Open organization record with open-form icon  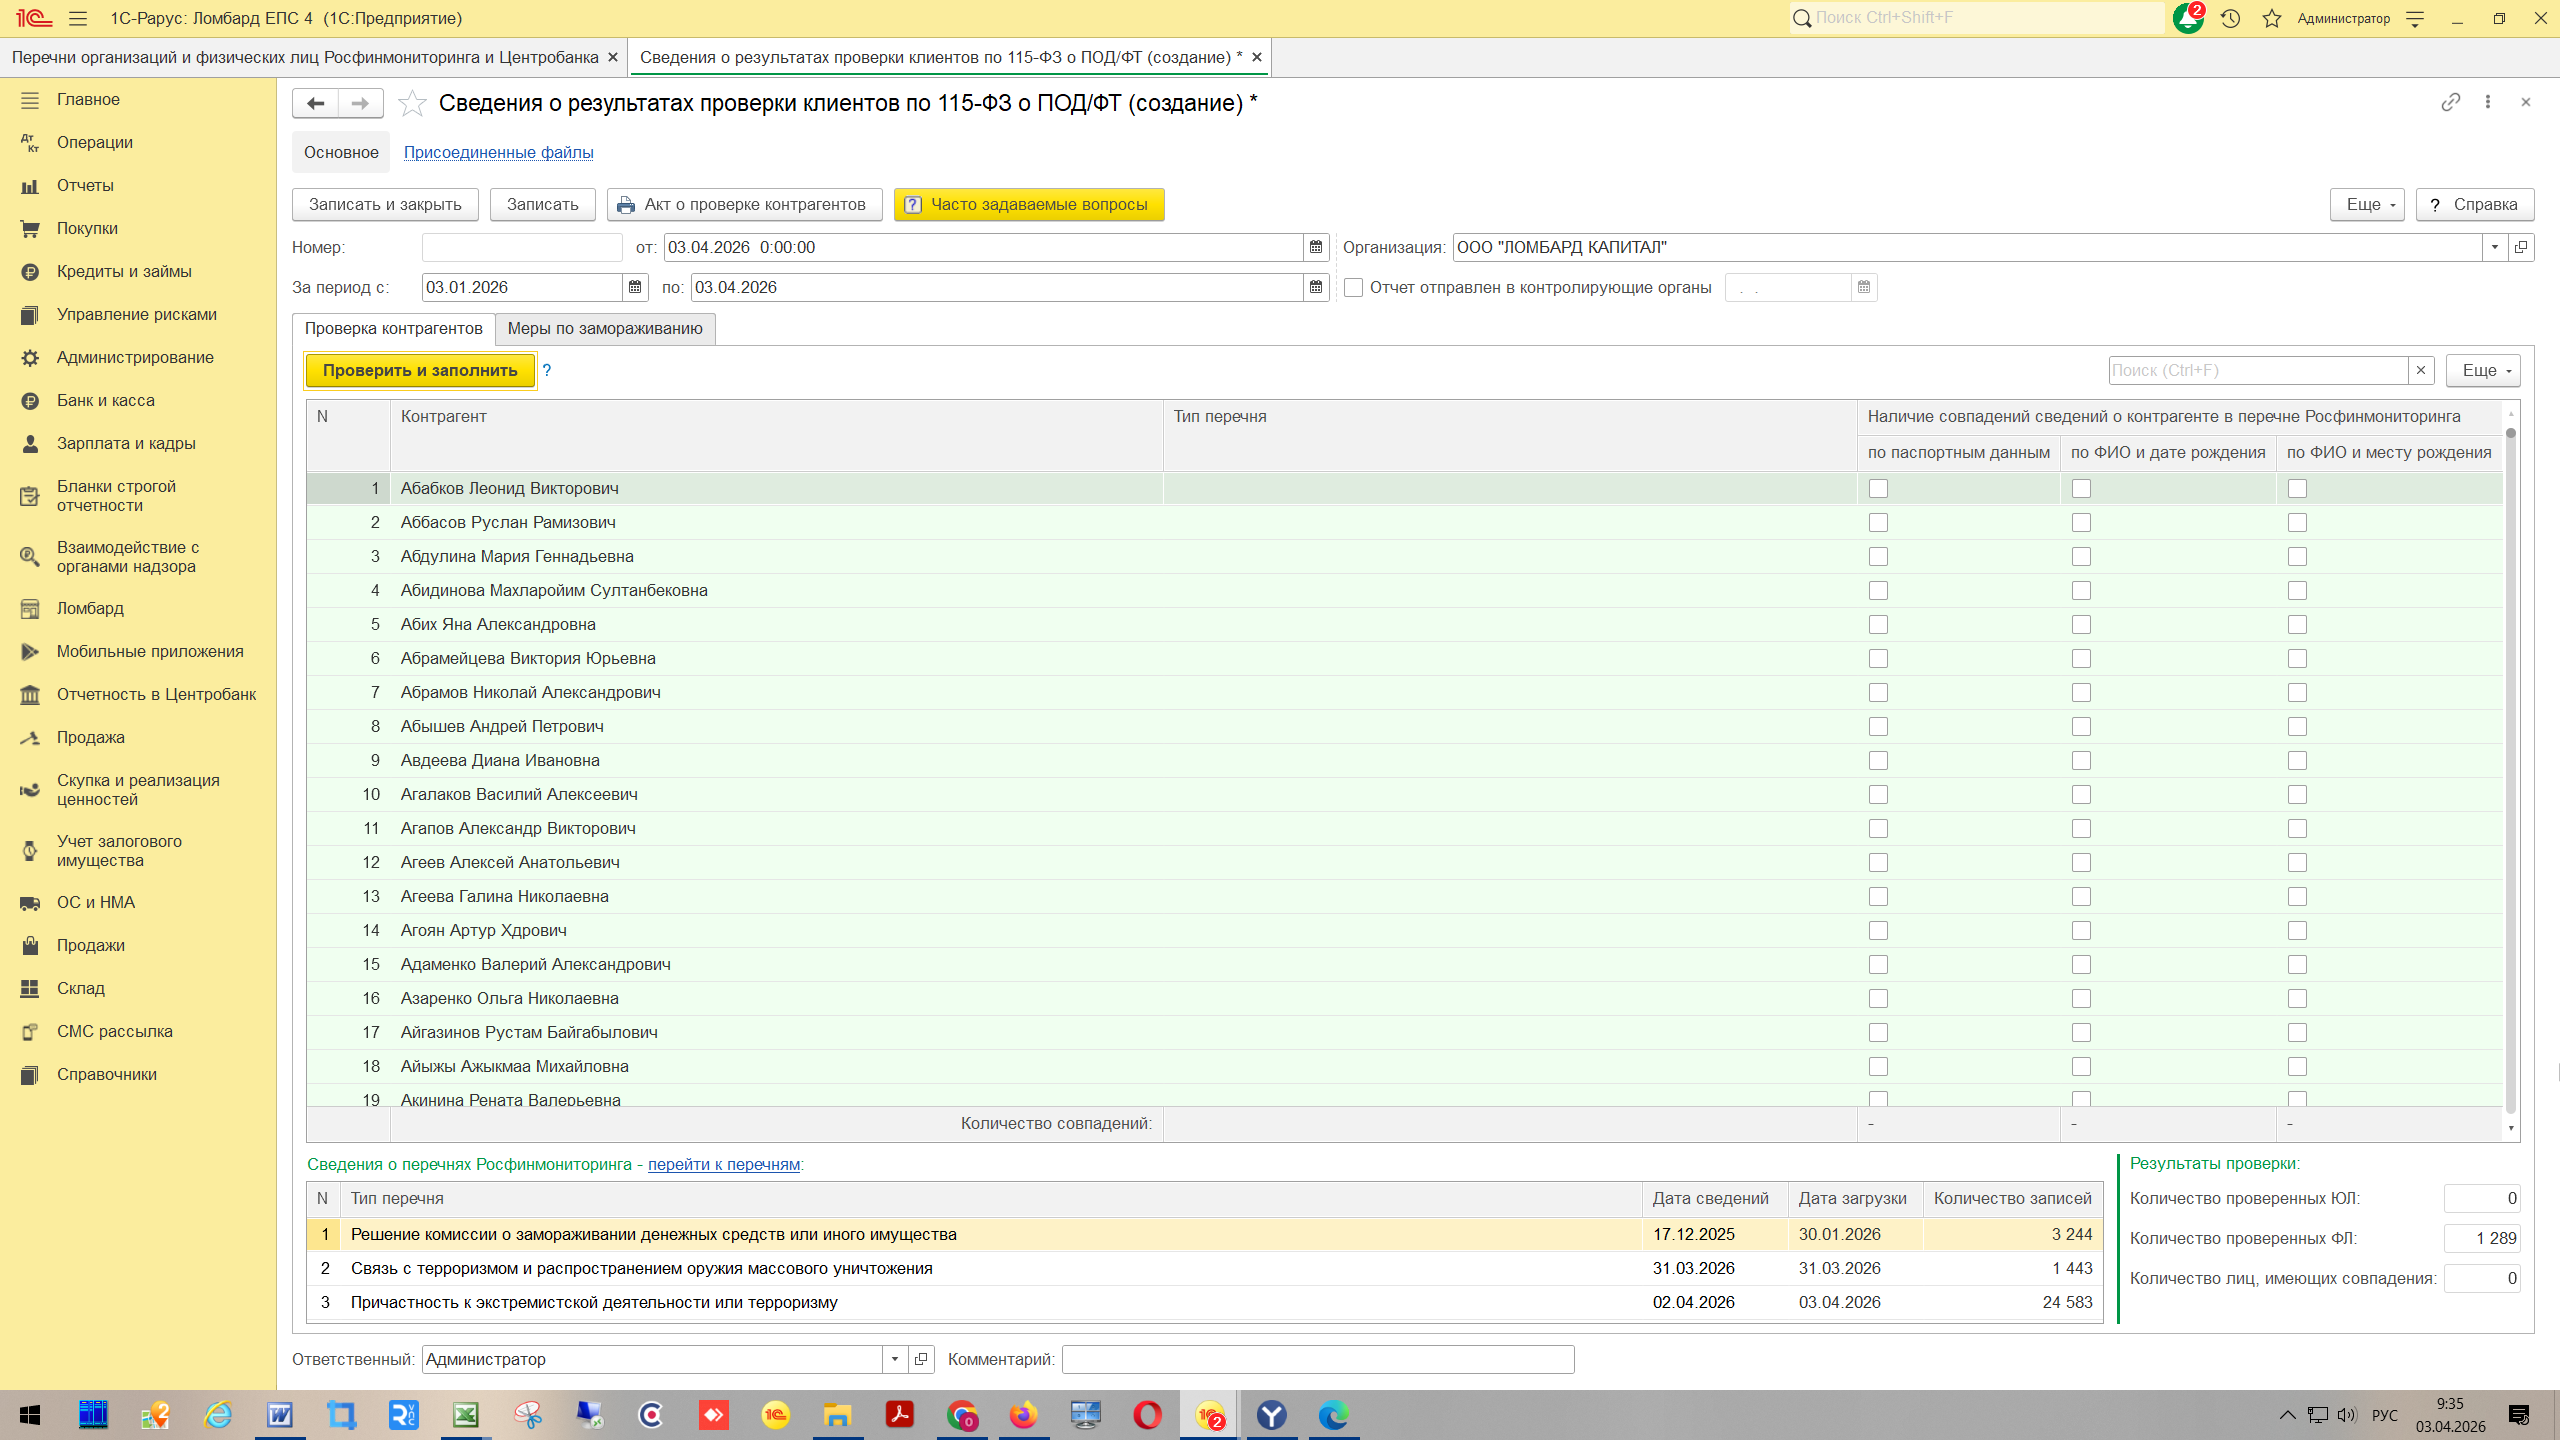[x=2521, y=247]
